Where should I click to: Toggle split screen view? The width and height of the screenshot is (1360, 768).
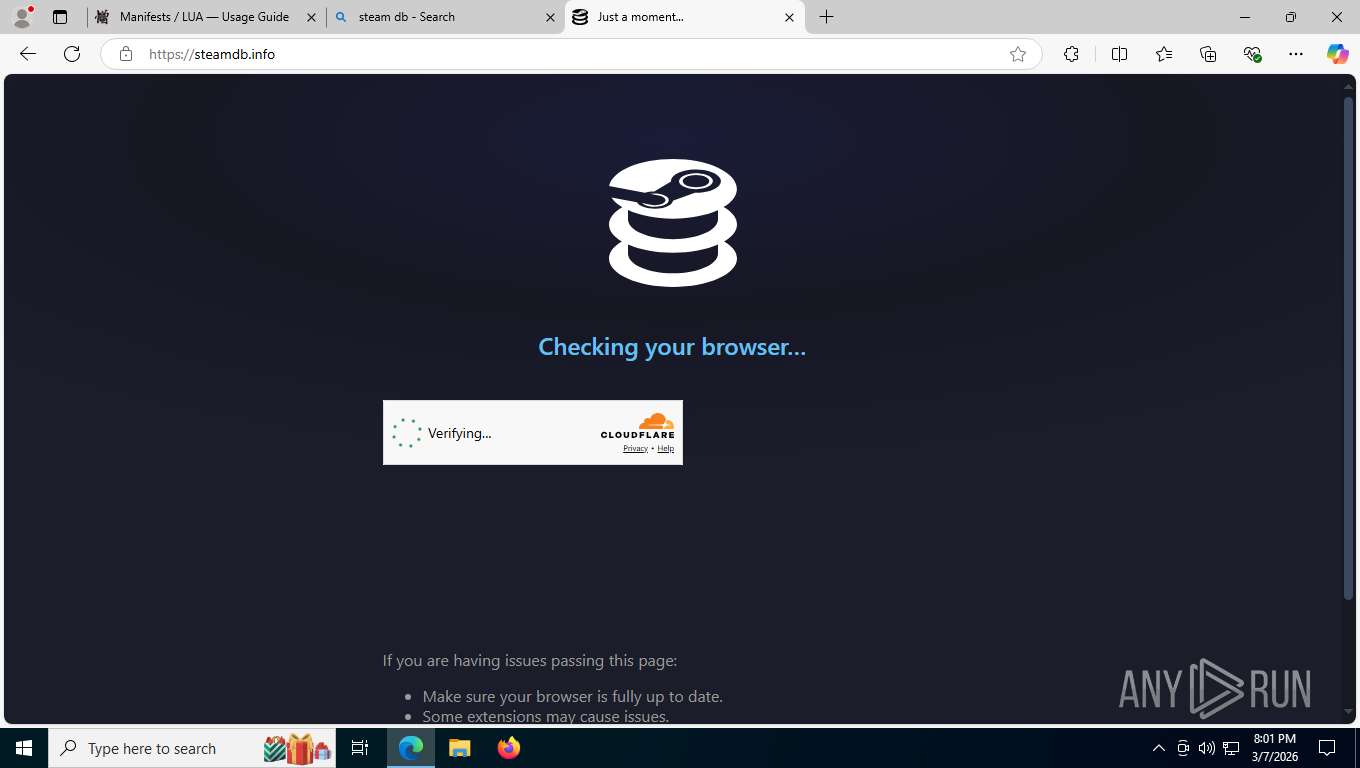click(1119, 54)
